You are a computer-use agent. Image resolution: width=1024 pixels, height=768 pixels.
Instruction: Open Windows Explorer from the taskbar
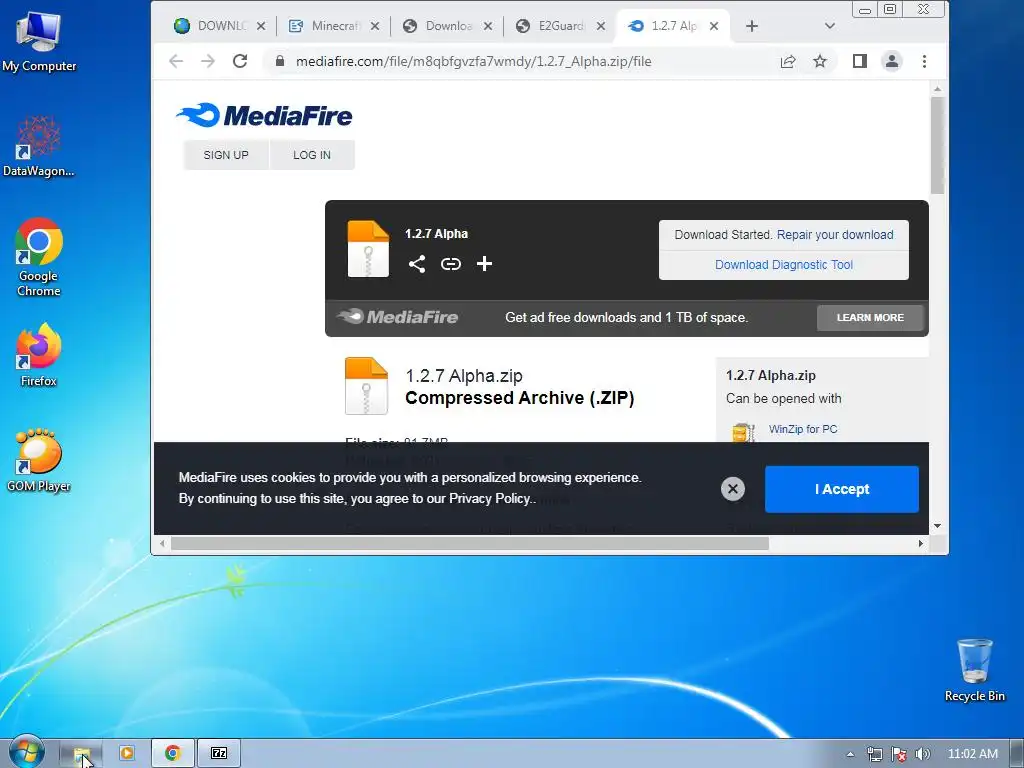coord(82,754)
